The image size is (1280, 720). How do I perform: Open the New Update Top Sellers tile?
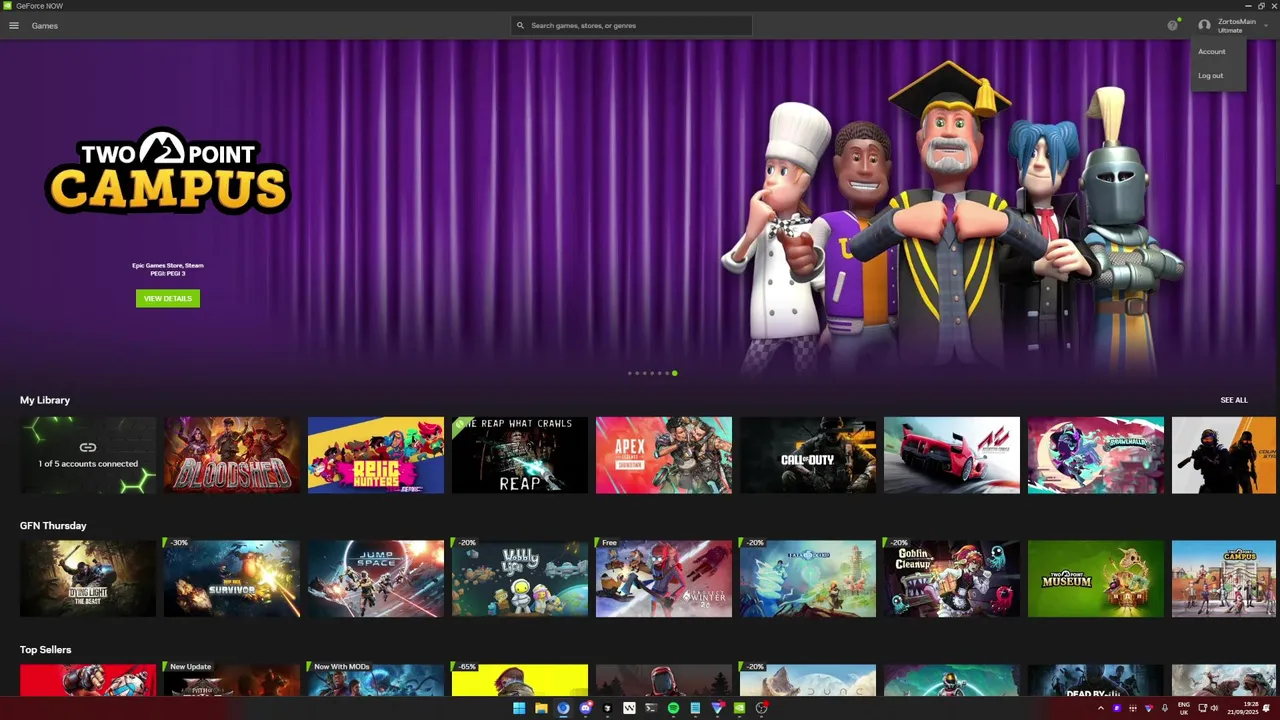coord(232,680)
